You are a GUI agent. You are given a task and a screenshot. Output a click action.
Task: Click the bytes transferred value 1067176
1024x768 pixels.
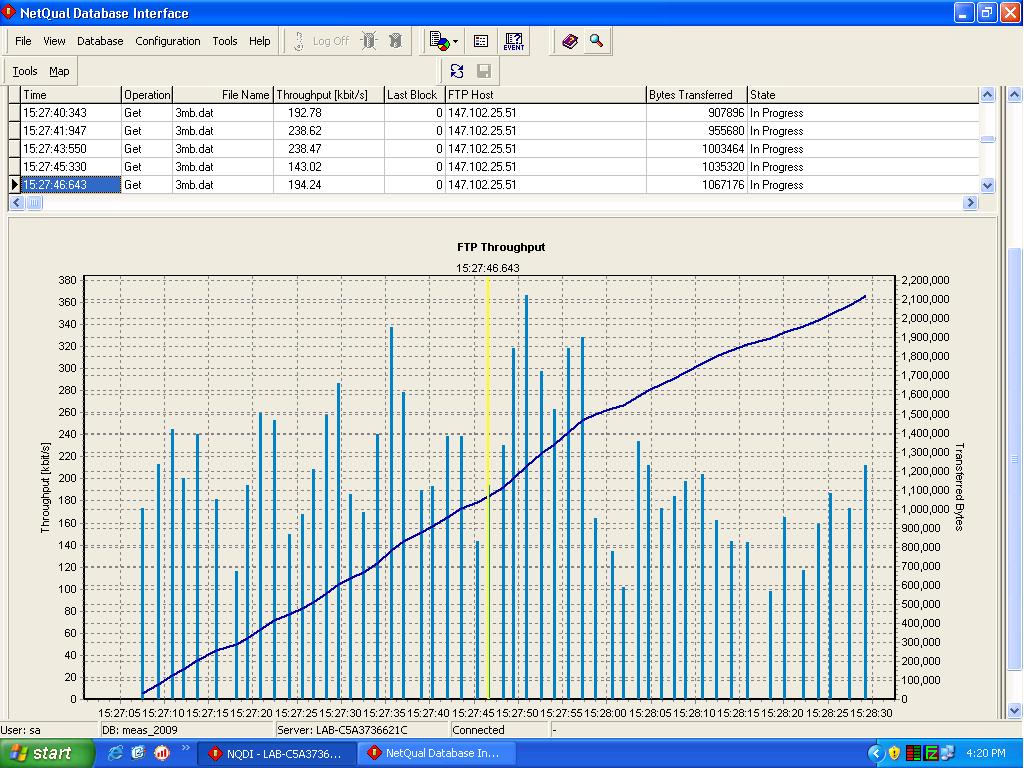point(723,185)
